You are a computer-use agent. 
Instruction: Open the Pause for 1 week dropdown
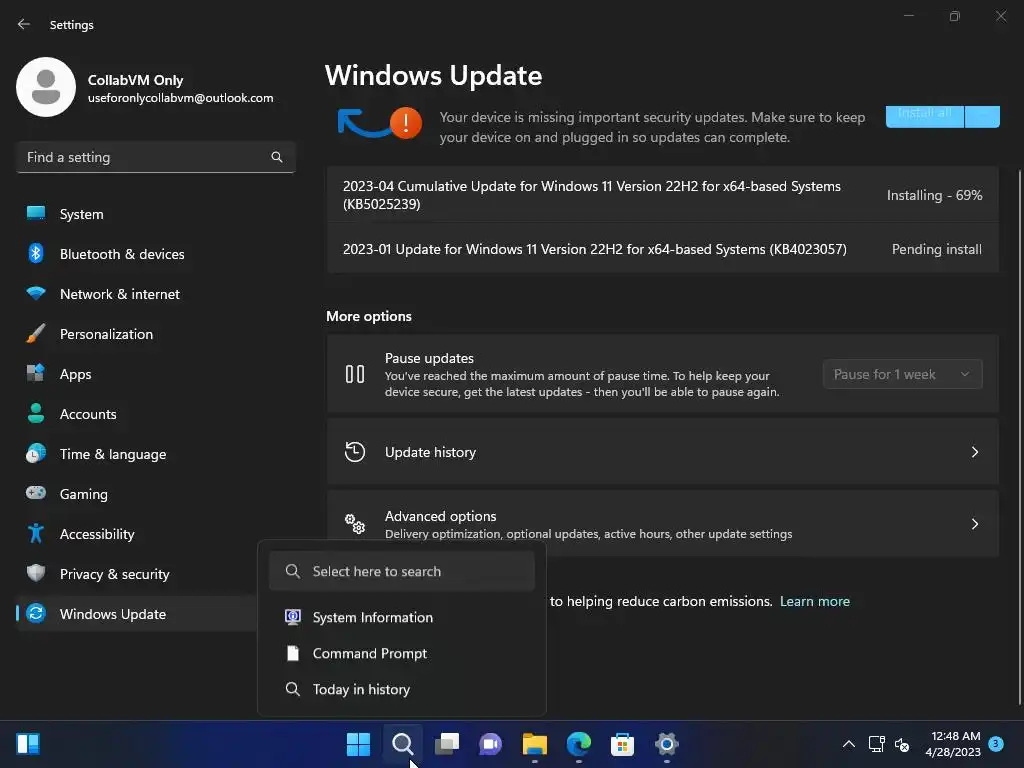(903, 374)
